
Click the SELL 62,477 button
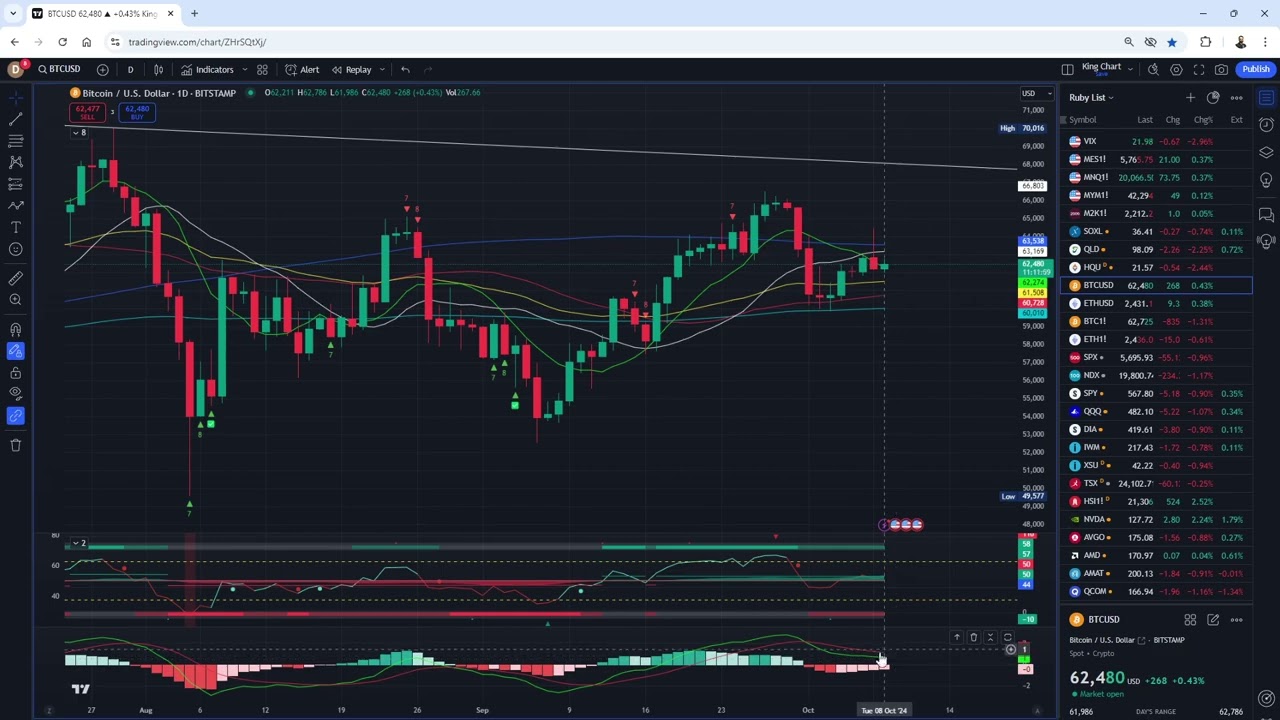(x=87, y=112)
